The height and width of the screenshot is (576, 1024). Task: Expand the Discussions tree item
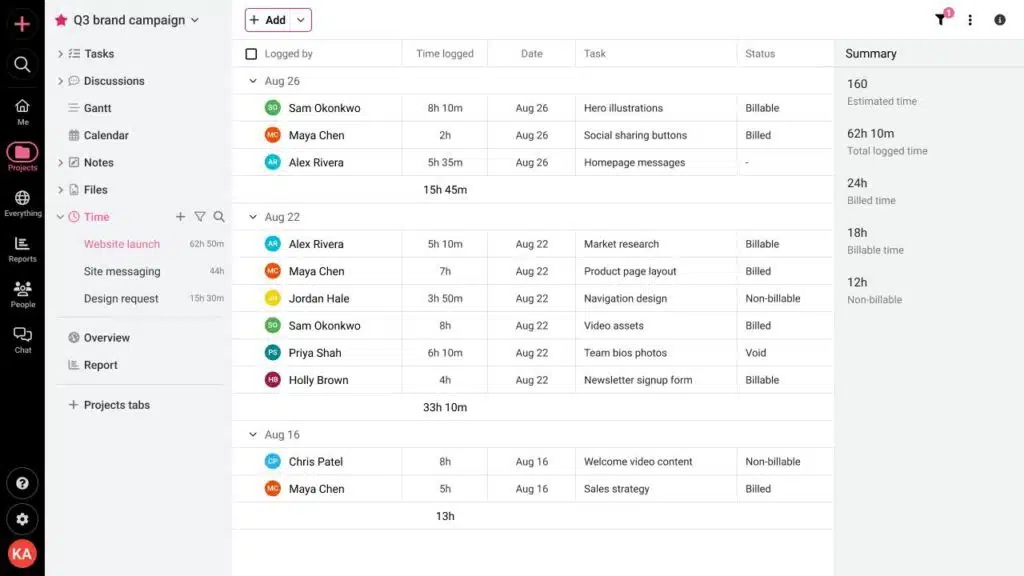60,81
